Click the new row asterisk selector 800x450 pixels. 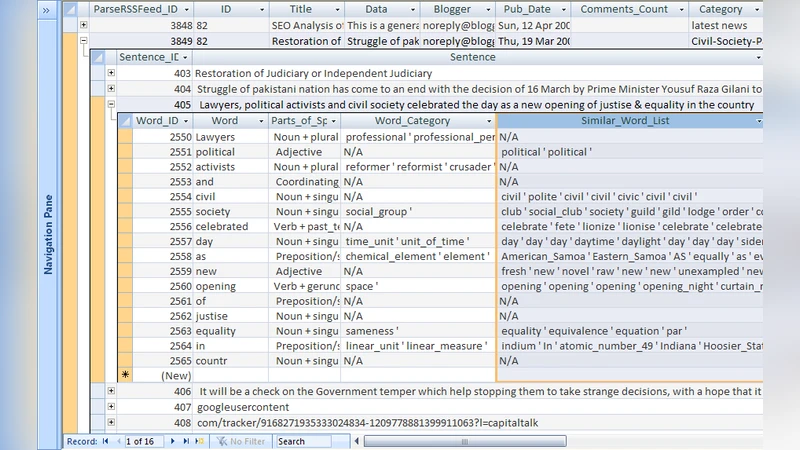[x=125, y=374]
